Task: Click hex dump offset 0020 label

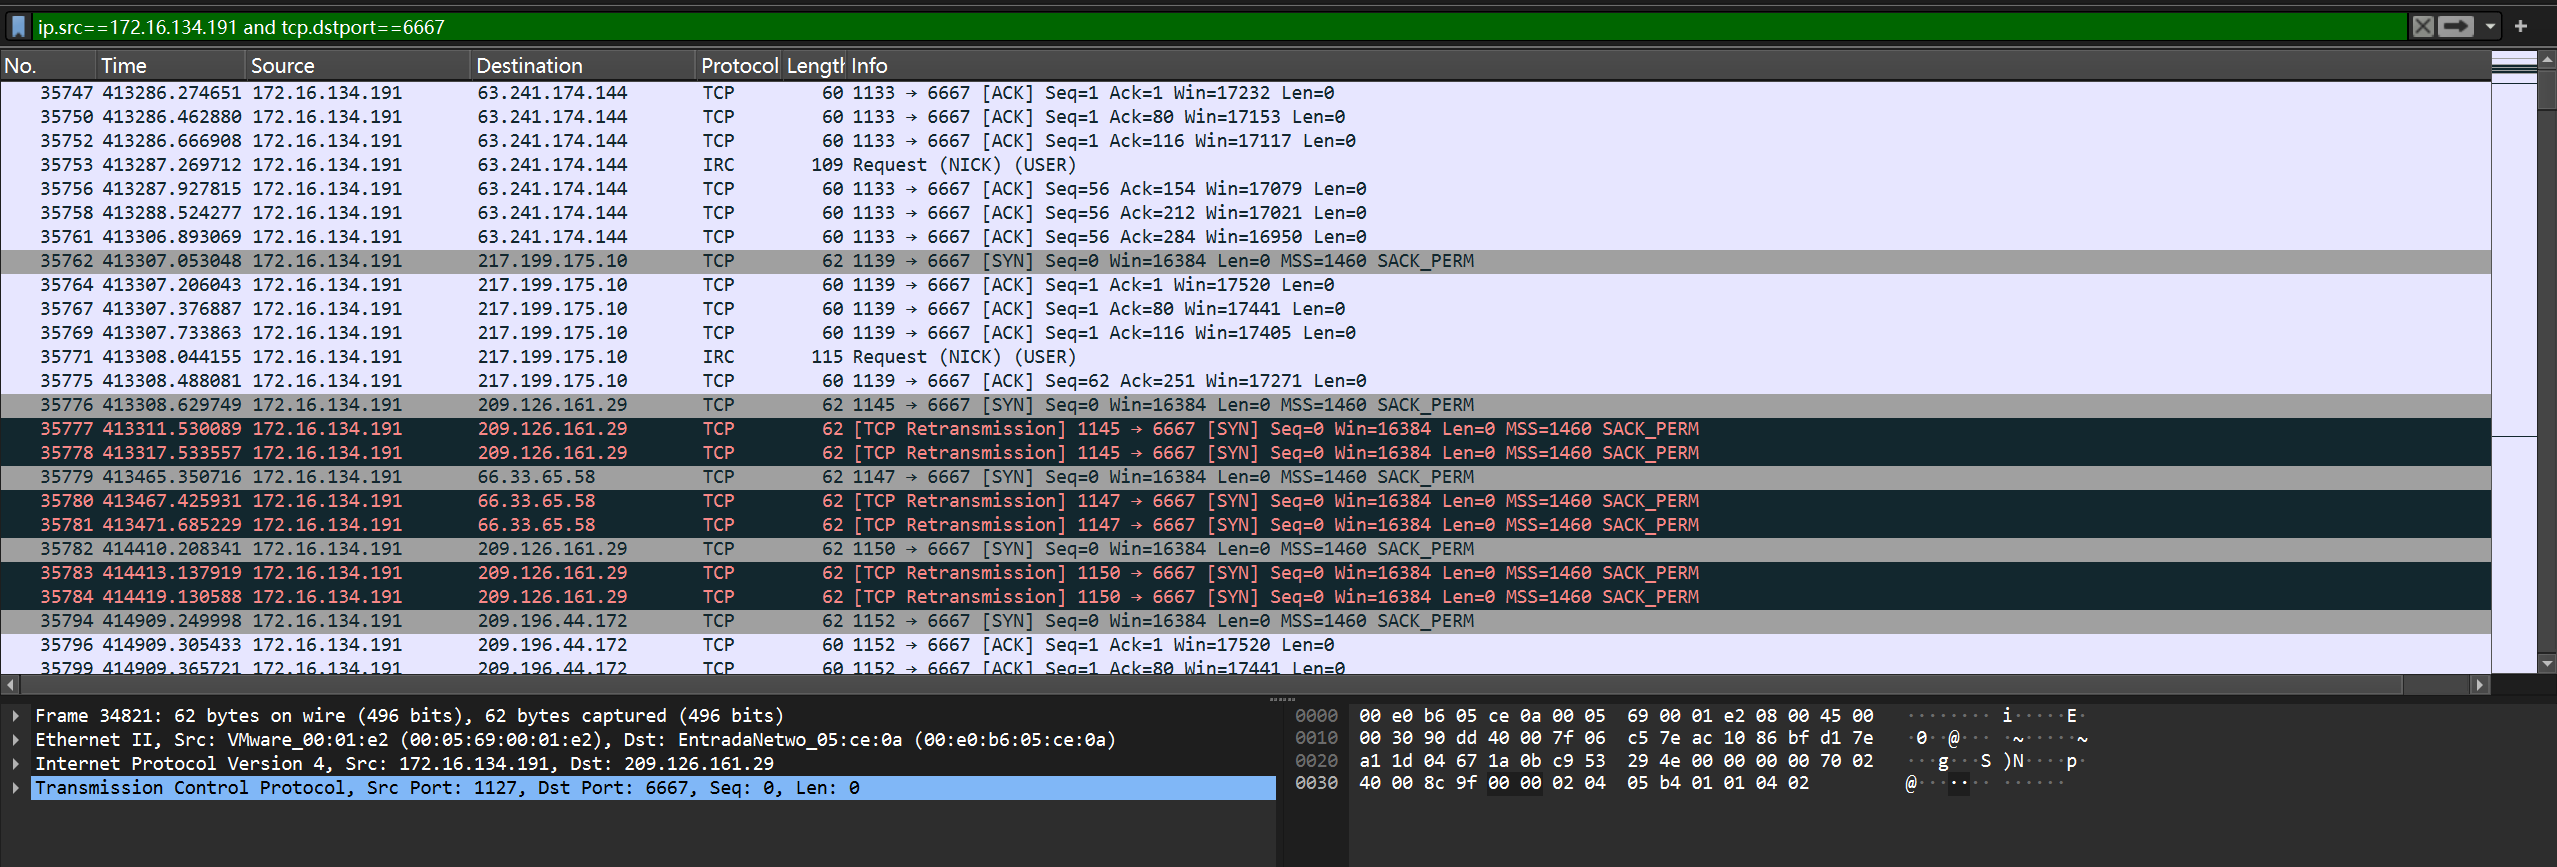Action: (1316, 761)
